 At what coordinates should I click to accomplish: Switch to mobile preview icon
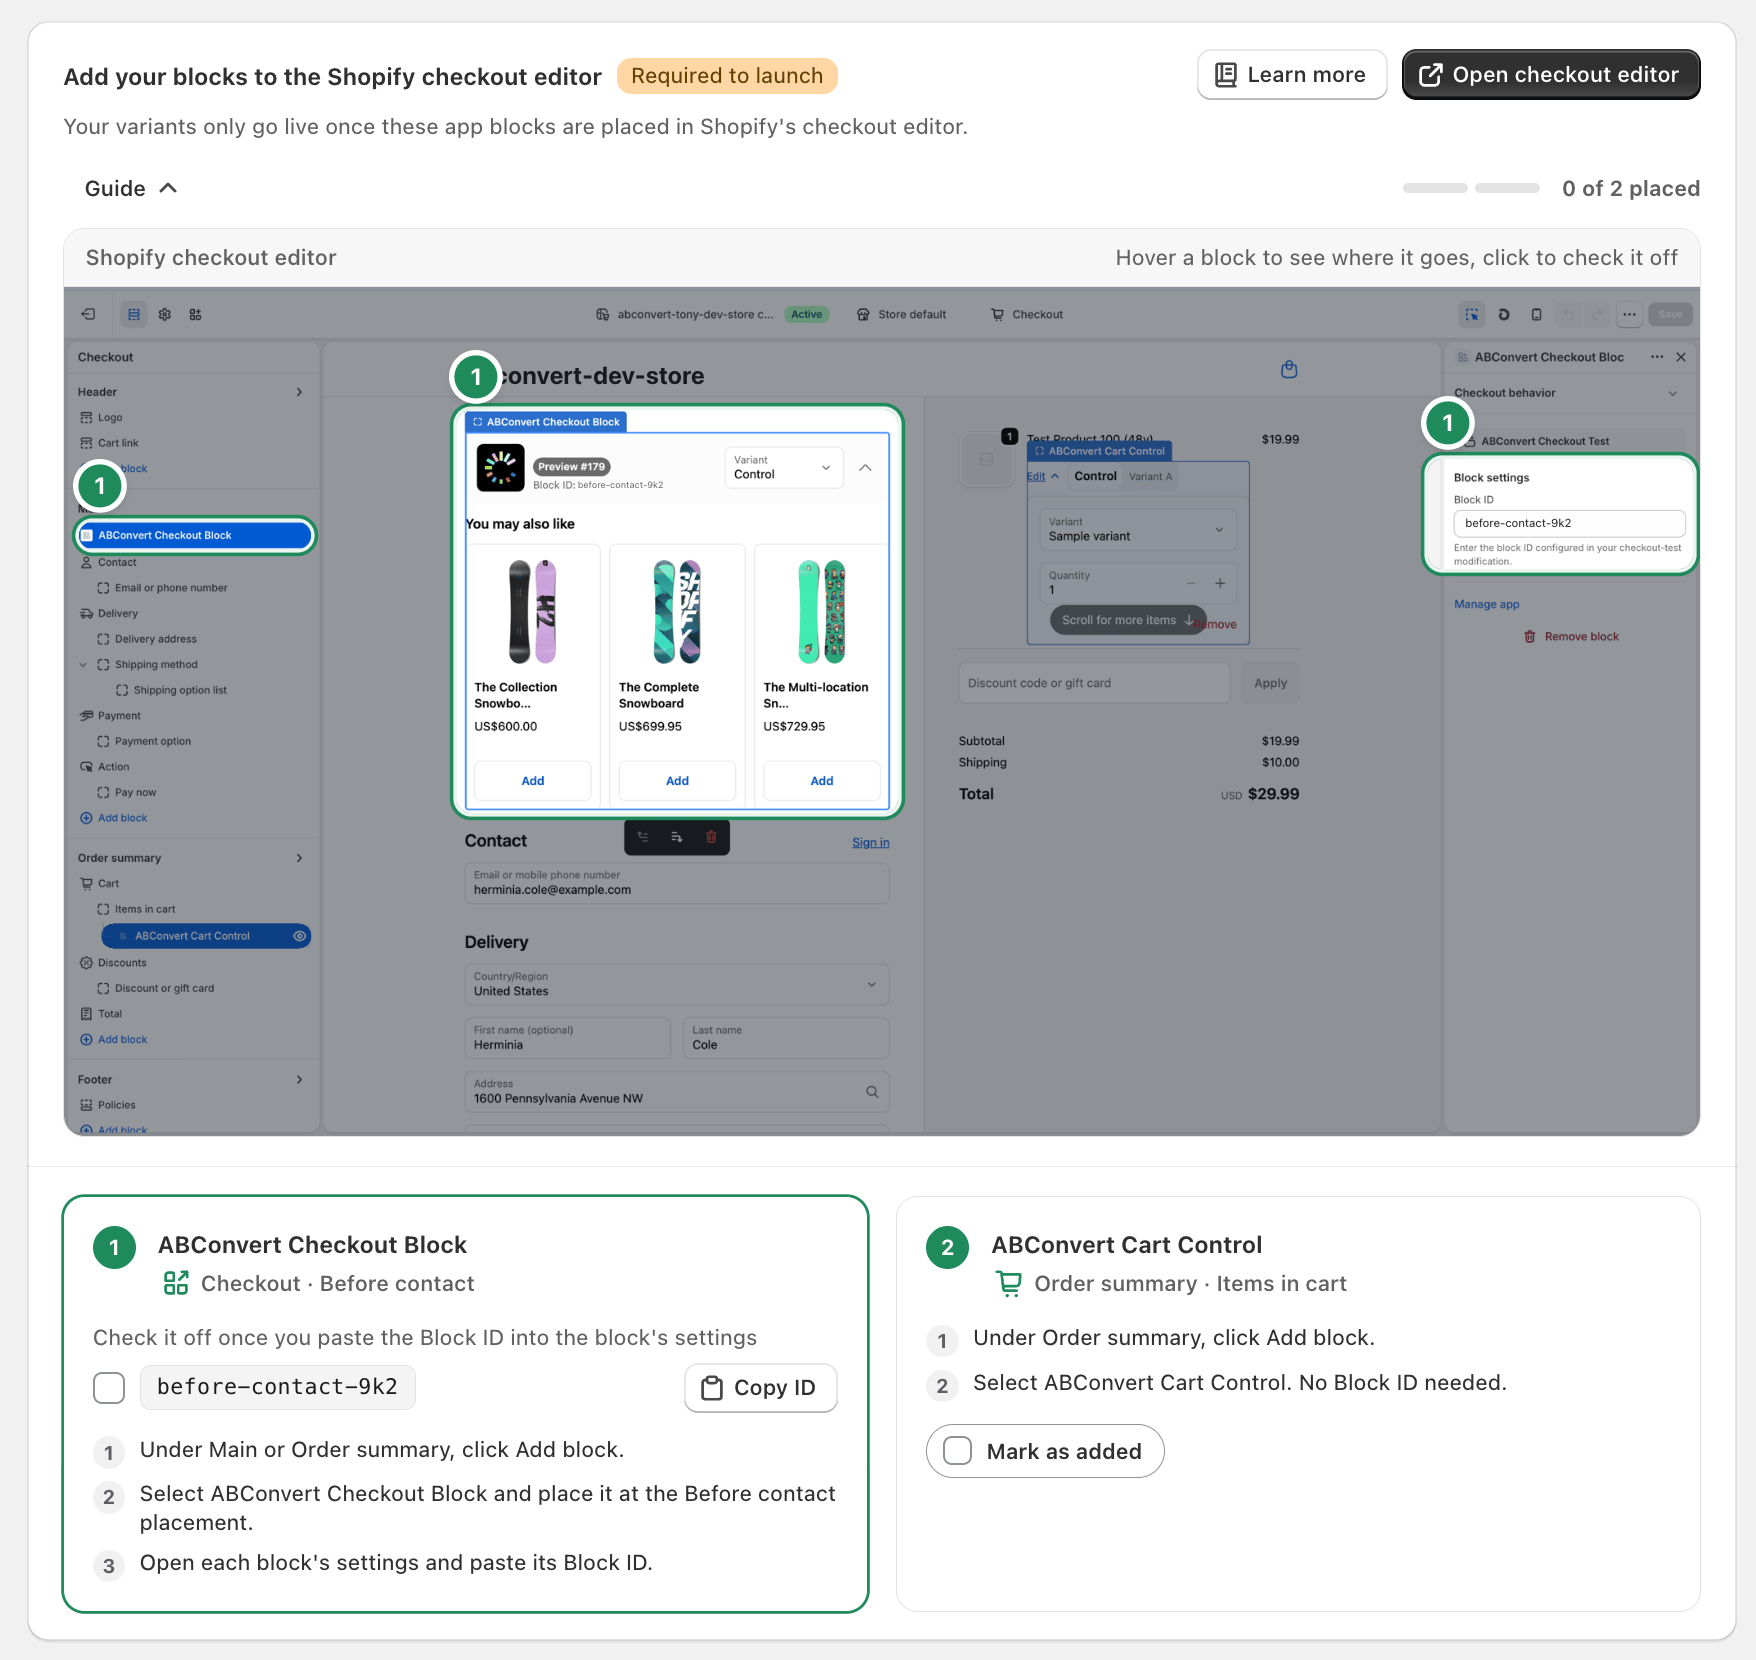click(1536, 314)
